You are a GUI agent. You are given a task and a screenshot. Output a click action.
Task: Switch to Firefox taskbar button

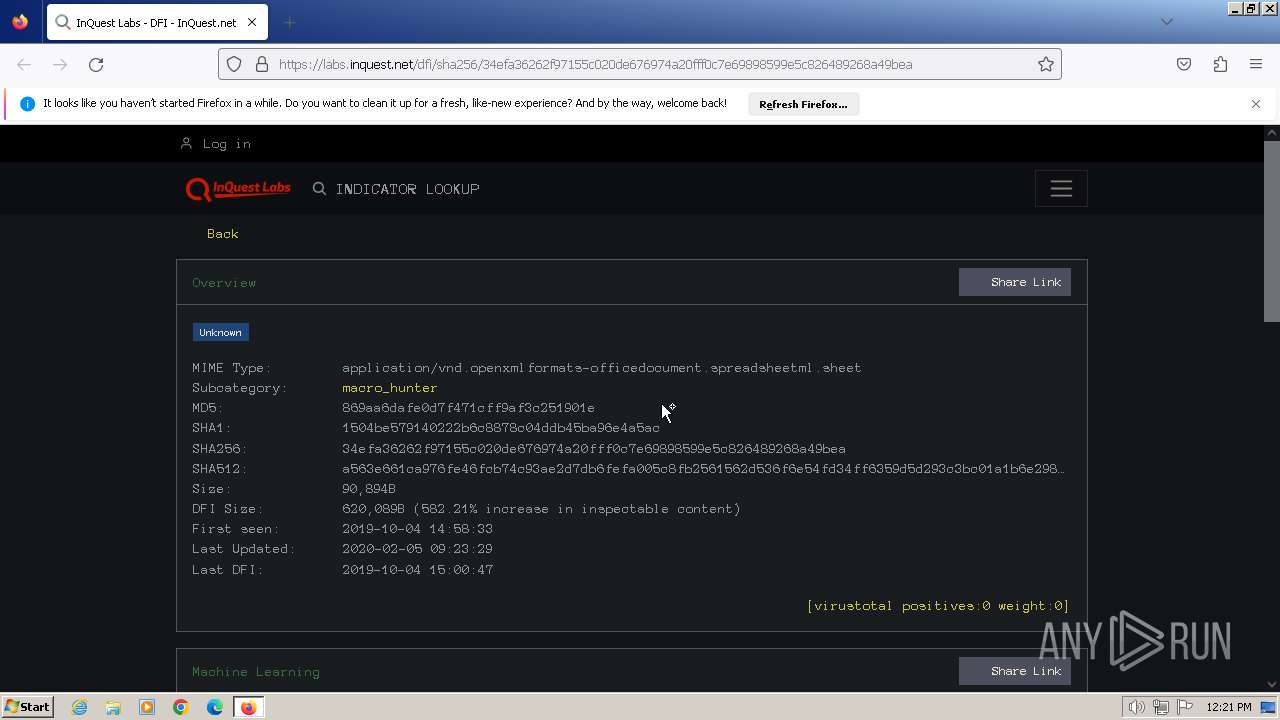(248, 707)
